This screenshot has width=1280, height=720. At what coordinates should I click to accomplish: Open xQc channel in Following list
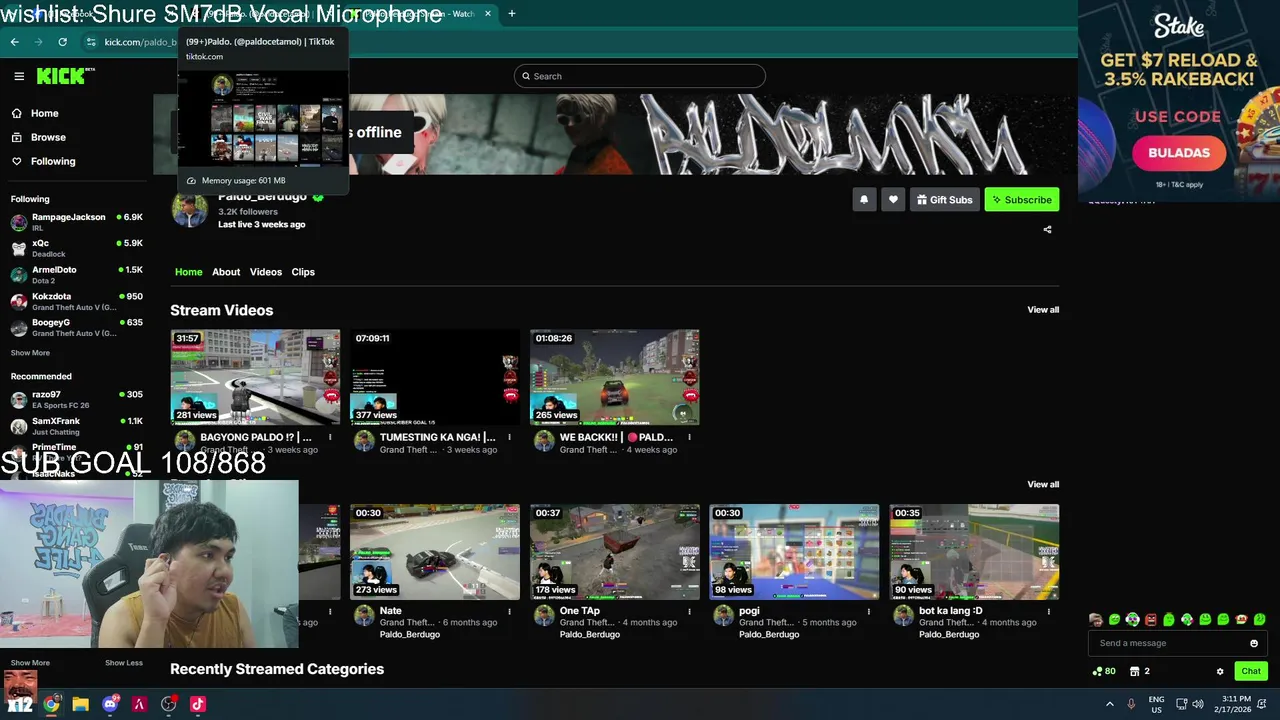click(77, 248)
